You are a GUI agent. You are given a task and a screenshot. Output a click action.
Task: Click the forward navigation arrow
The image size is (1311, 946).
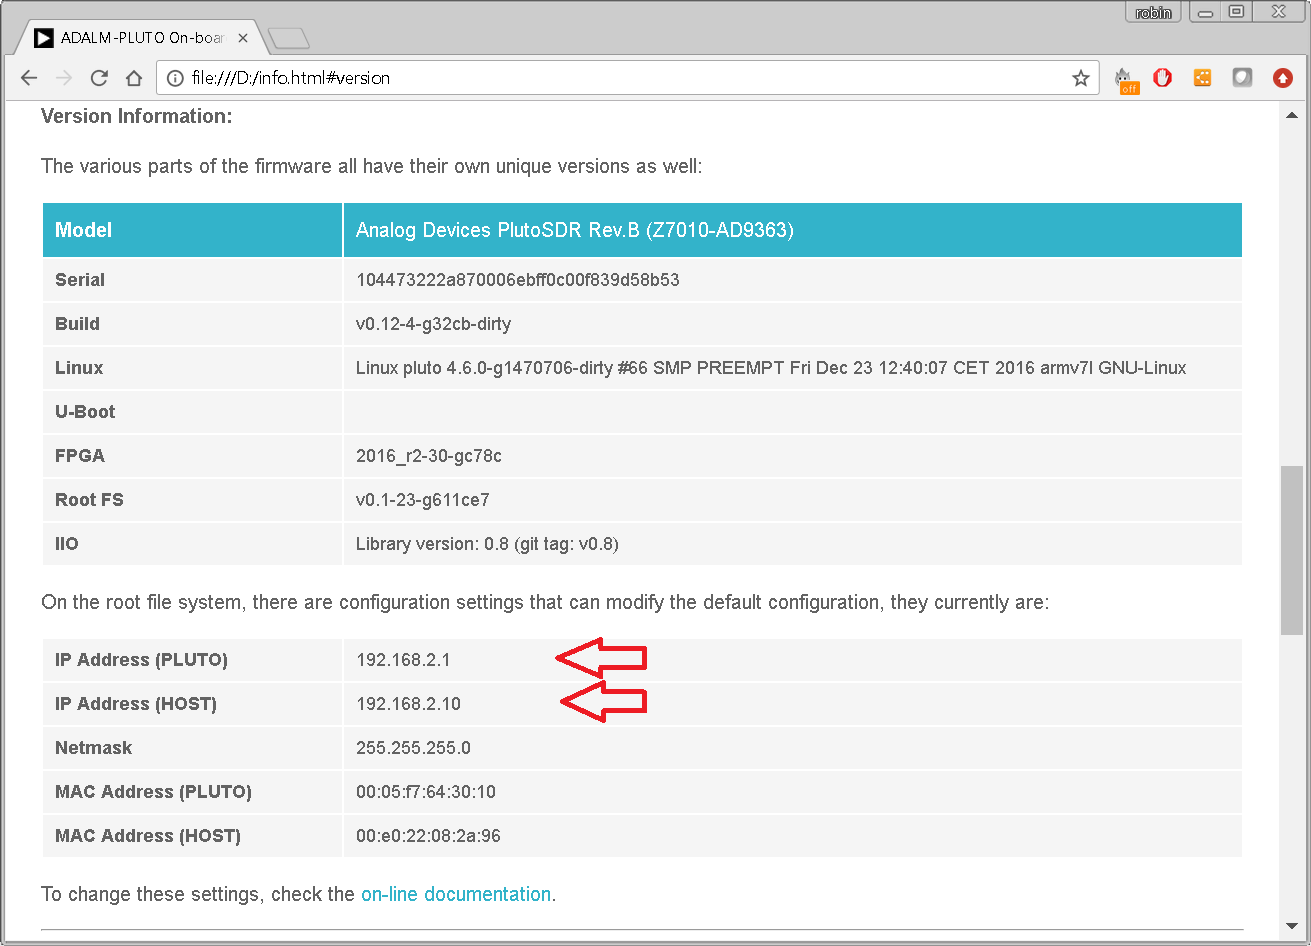(63, 77)
